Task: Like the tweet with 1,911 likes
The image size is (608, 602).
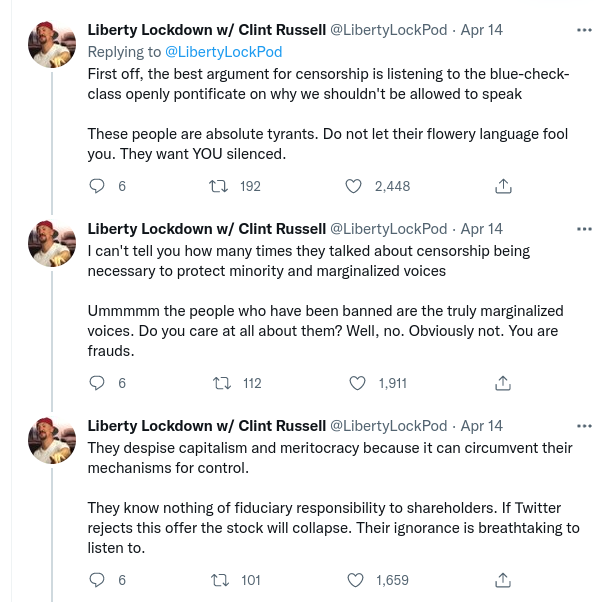Action: (x=357, y=383)
